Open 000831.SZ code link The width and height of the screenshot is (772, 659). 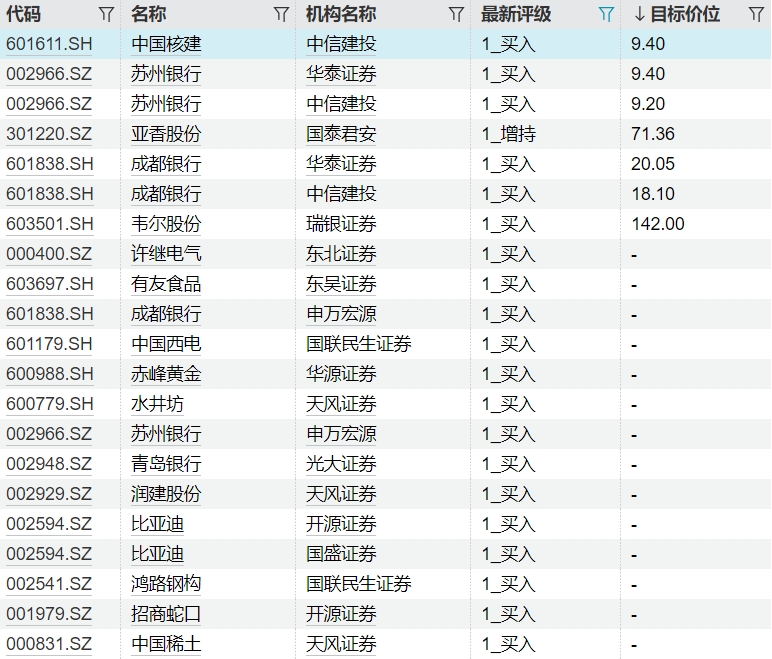(49, 645)
